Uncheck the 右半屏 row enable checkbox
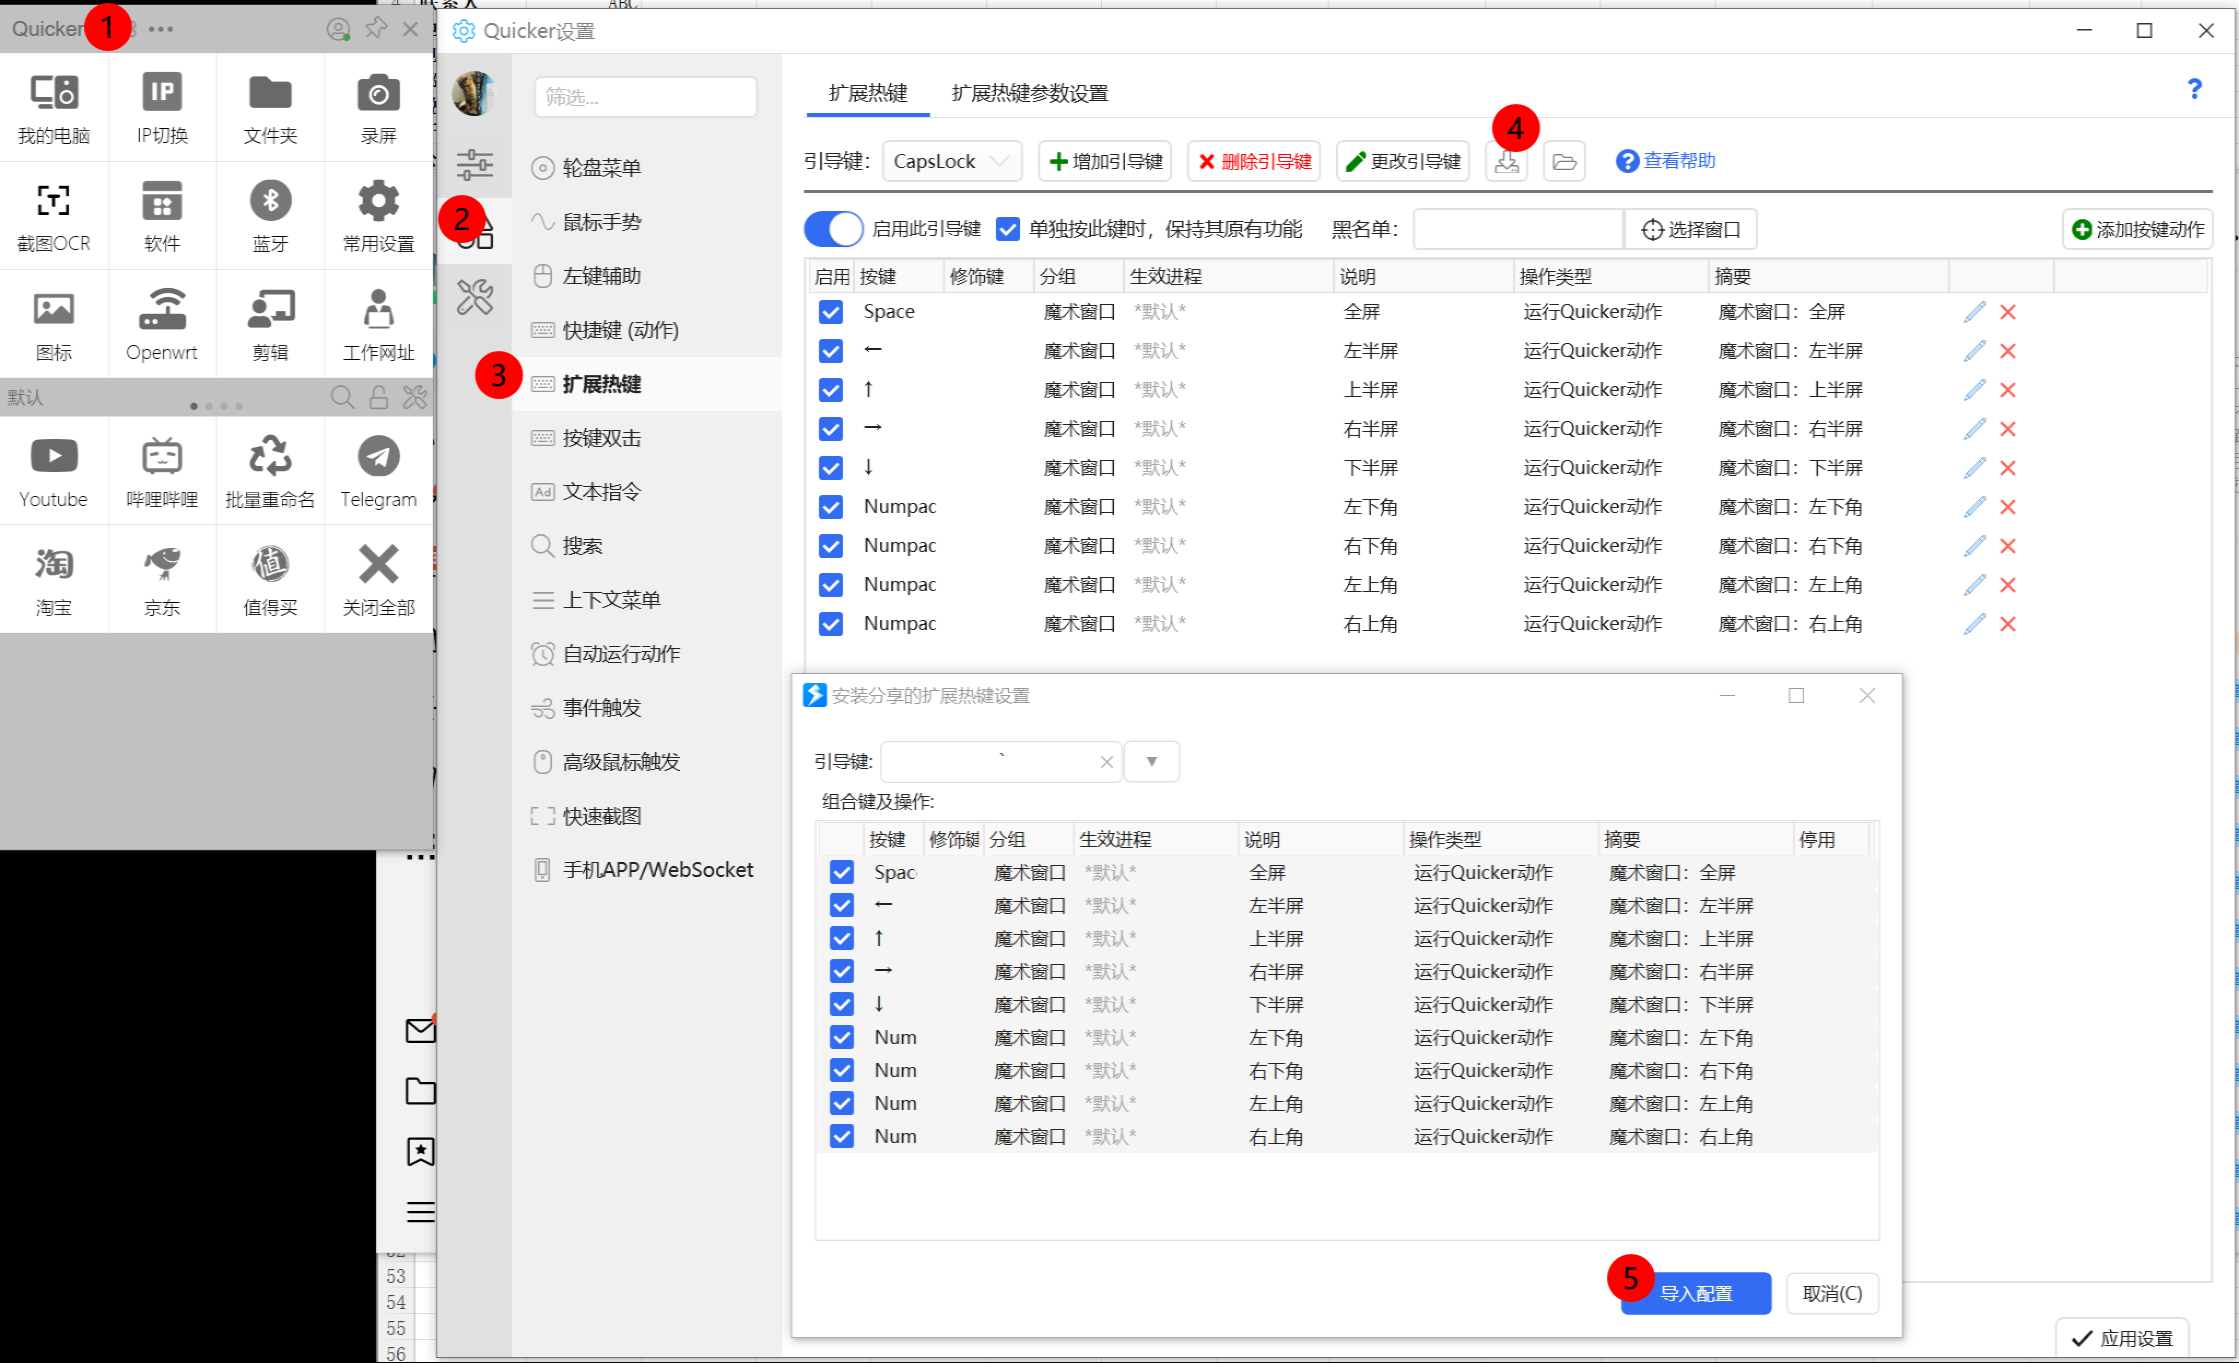Viewport: 2239px width, 1363px height. (831, 429)
